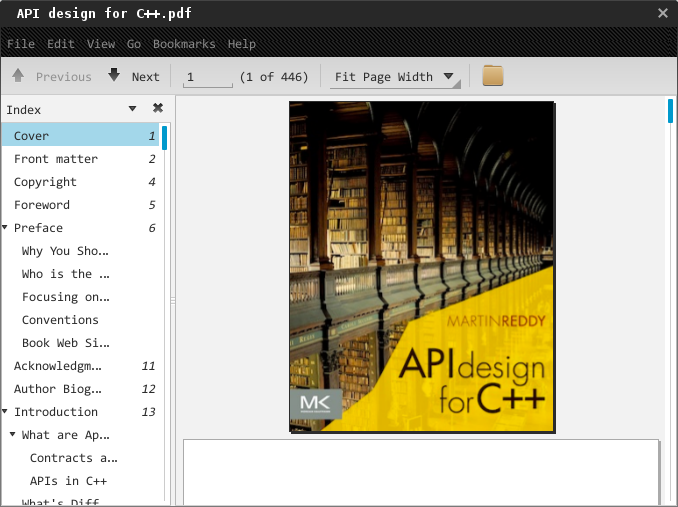Click the document vertical scrollbar thumb
The image size is (678, 507).
pyautogui.click(x=671, y=110)
